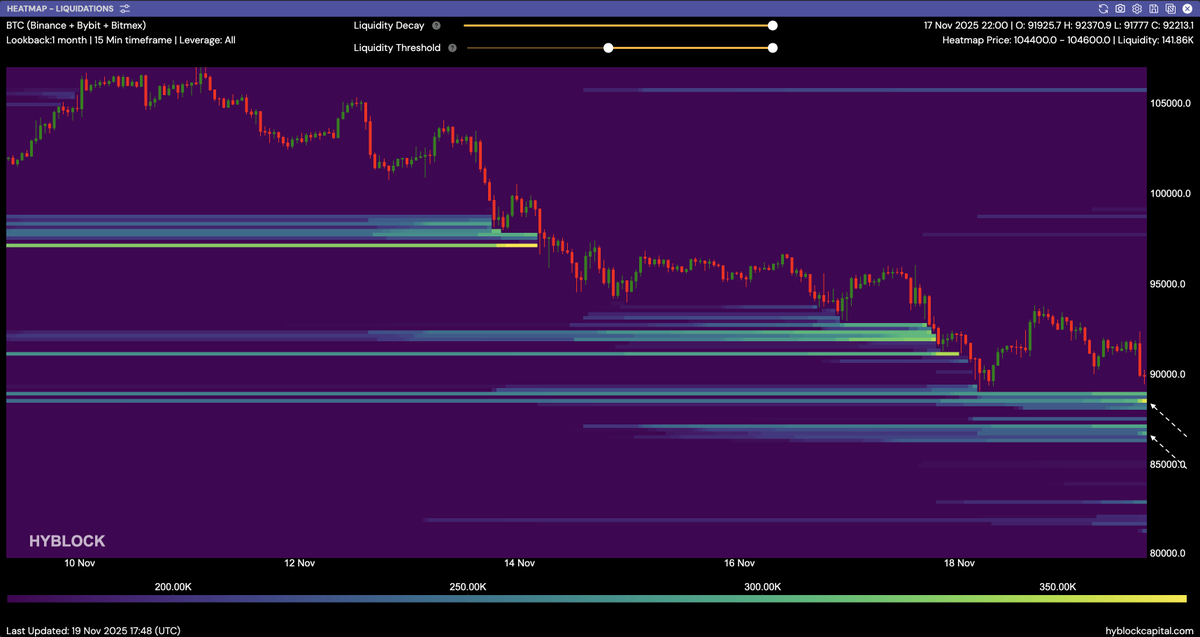Screen dimensions: 1200x637
Task: Take a chart snapshot with camera icon
Action: [1120, 8]
